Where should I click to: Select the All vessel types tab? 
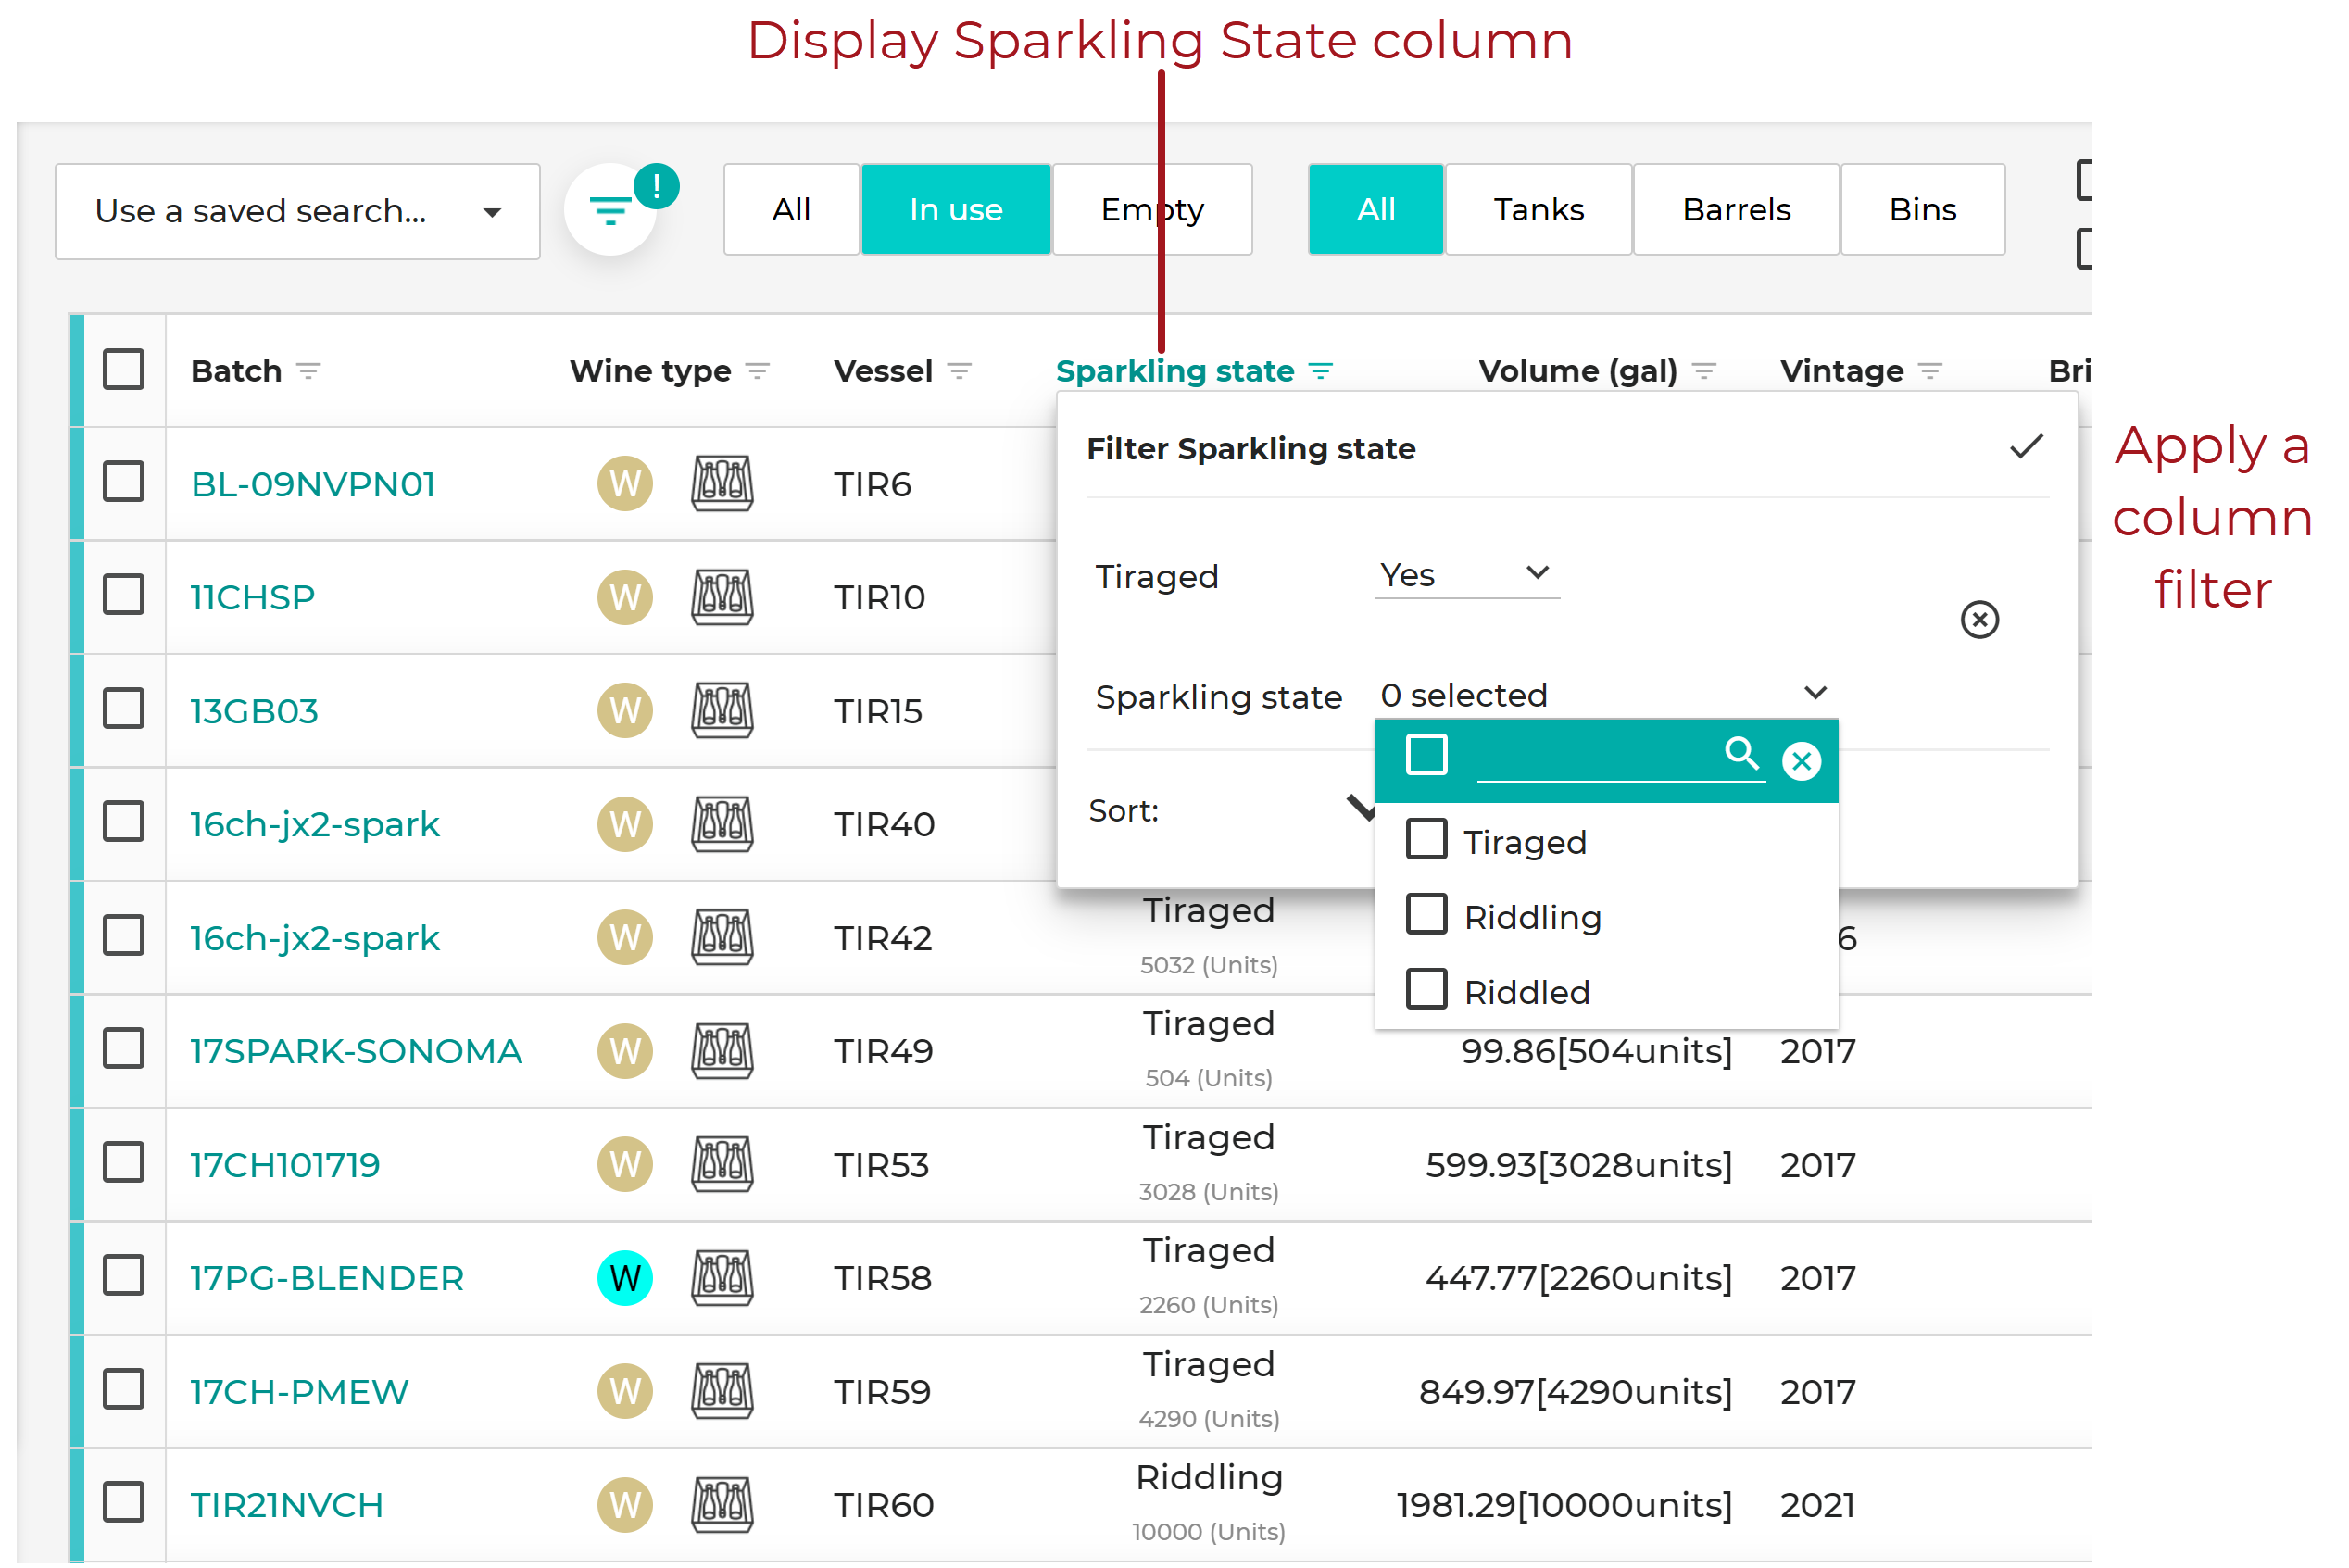point(1376,210)
